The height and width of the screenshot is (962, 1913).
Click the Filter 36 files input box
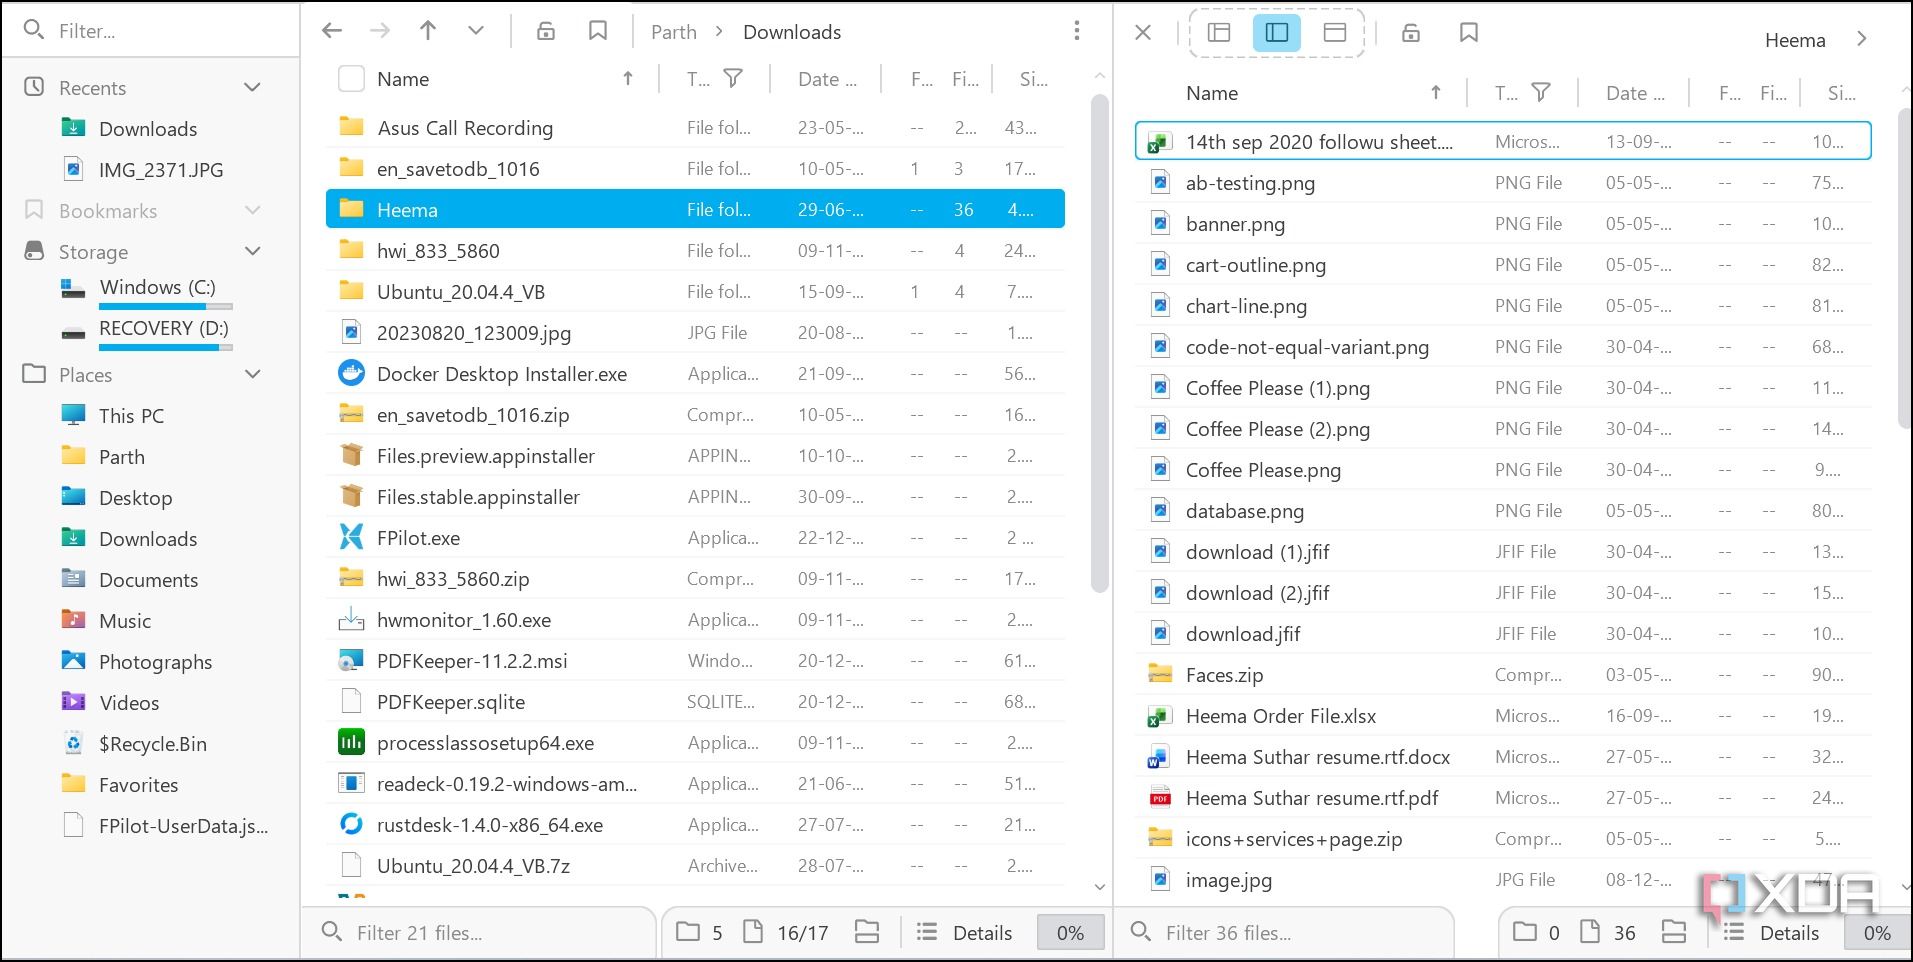pyautogui.click(x=1290, y=933)
